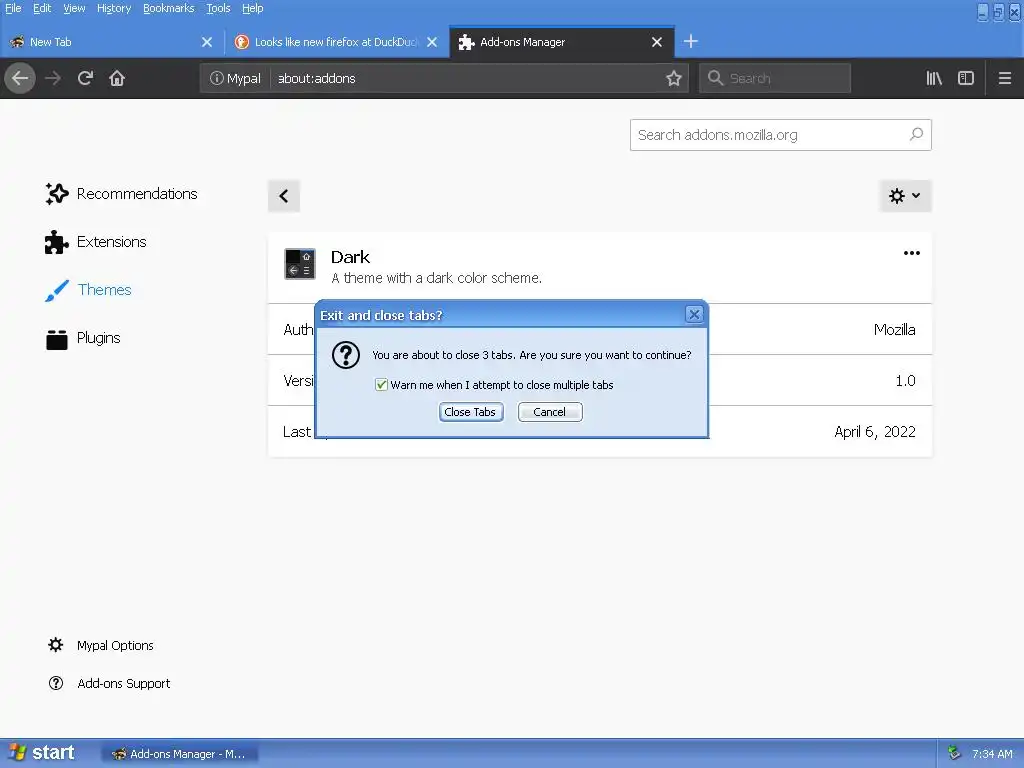Open the Windows start button

pyautogui.click(x=43, y=753)
